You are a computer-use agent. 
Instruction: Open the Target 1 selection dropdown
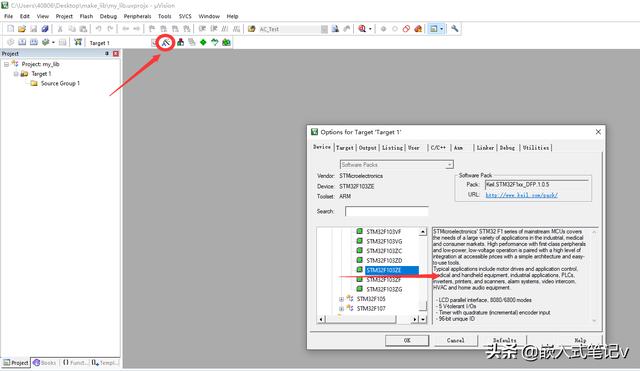(x=154, y=42)
